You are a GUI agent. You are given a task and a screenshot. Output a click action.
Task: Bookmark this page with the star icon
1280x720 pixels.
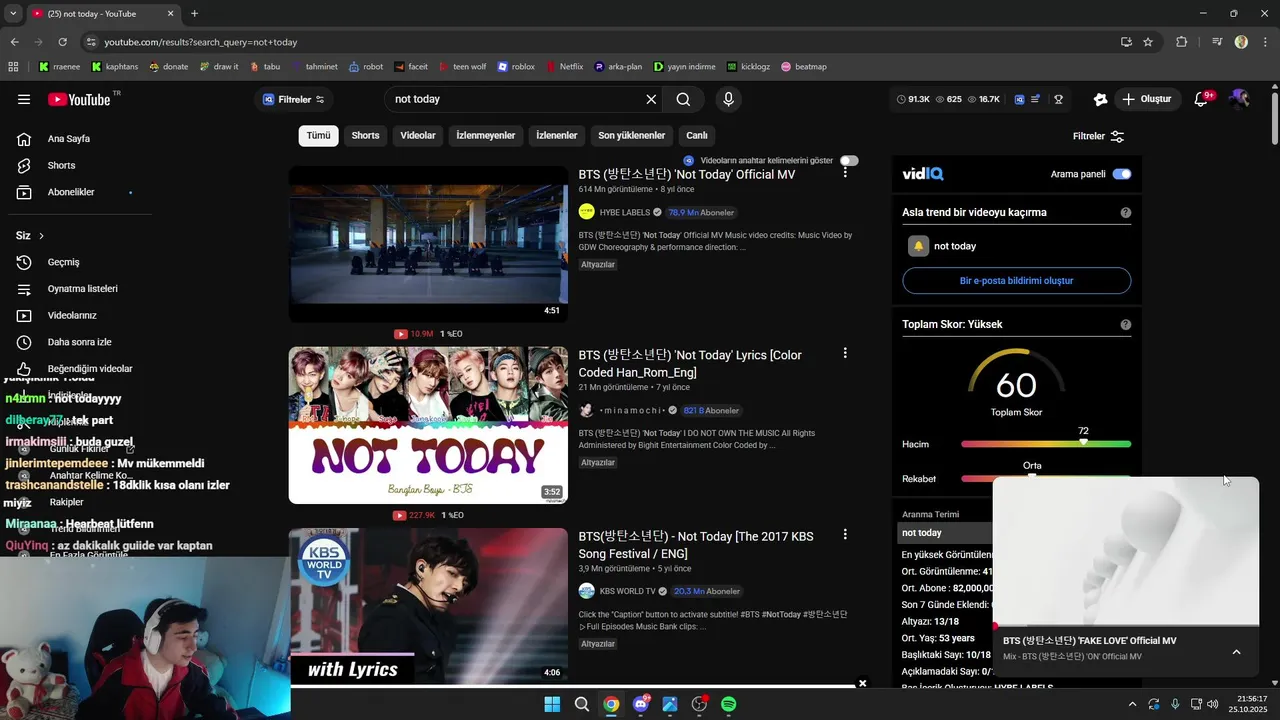point(1148,42)
